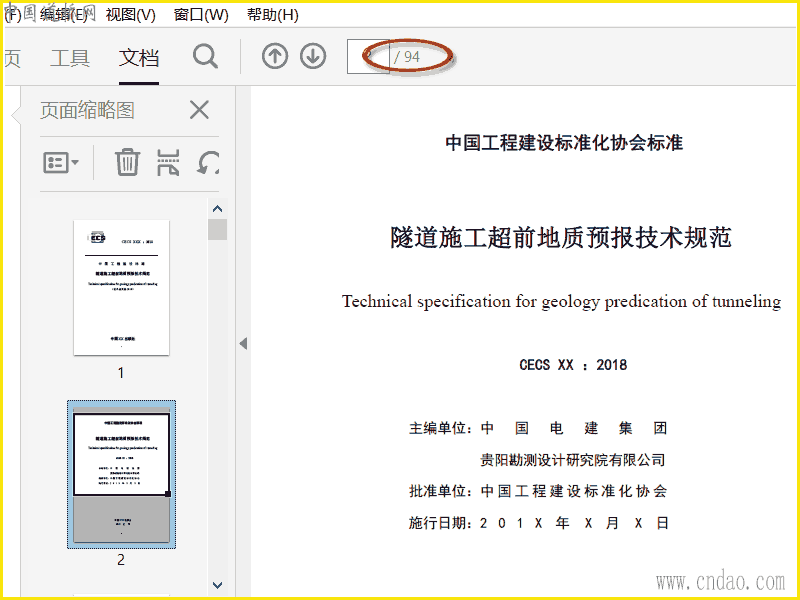The height and width of the screenshot is (600, 800).
Task: Select the page 1 thumbnail
Action: 121,287
